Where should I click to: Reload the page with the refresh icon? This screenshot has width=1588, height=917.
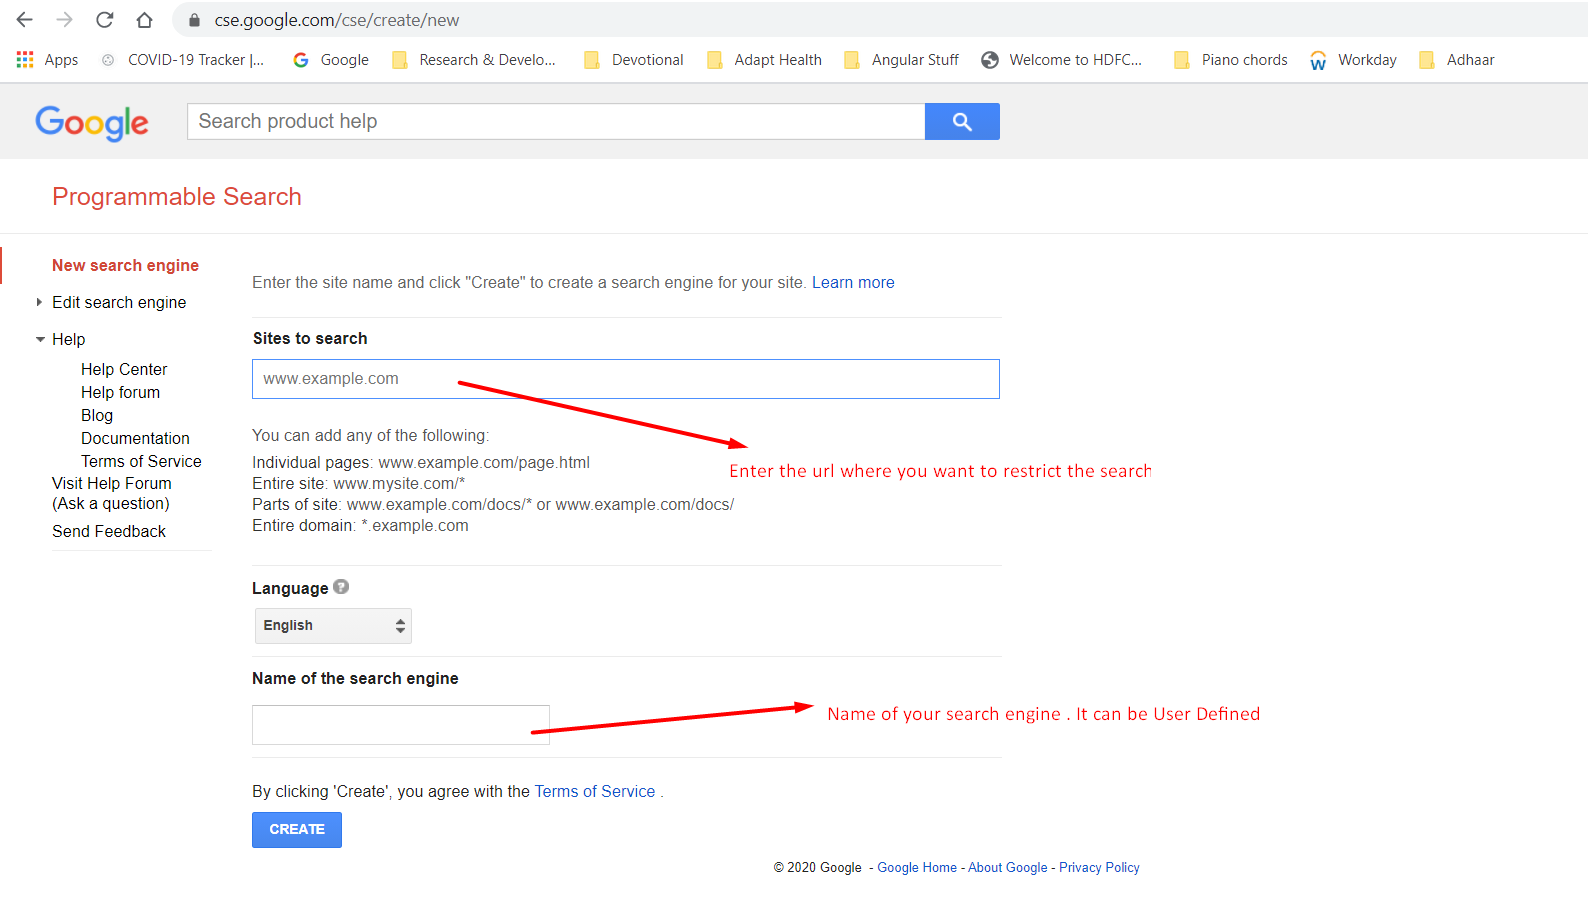[x=105, y=20]
